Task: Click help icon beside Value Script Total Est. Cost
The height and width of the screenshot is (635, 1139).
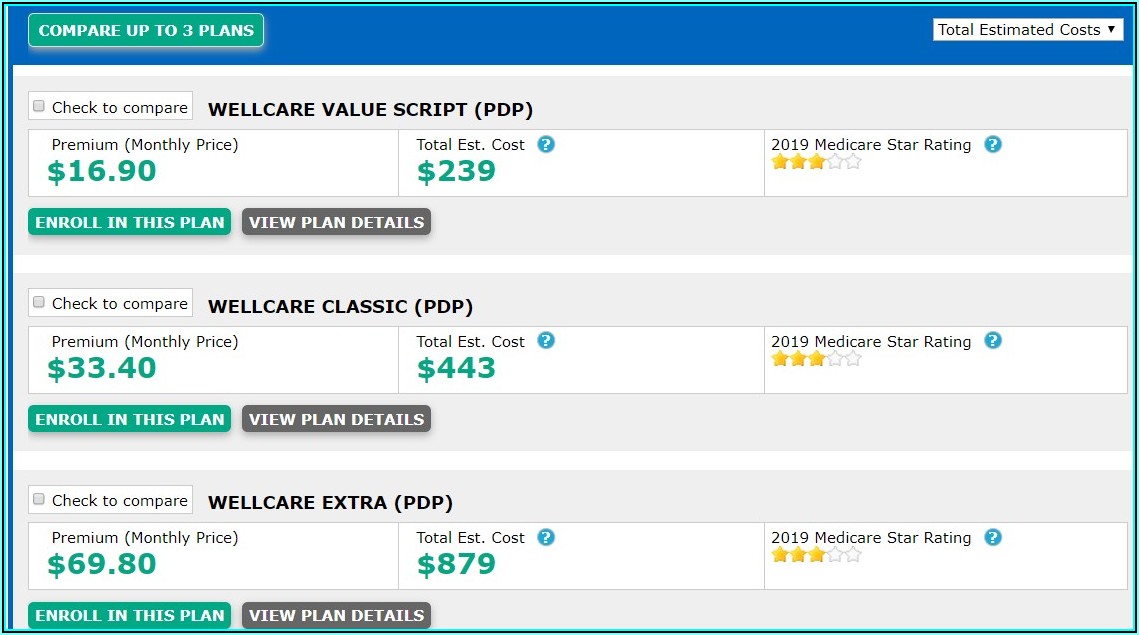Action: click(546, 144)
